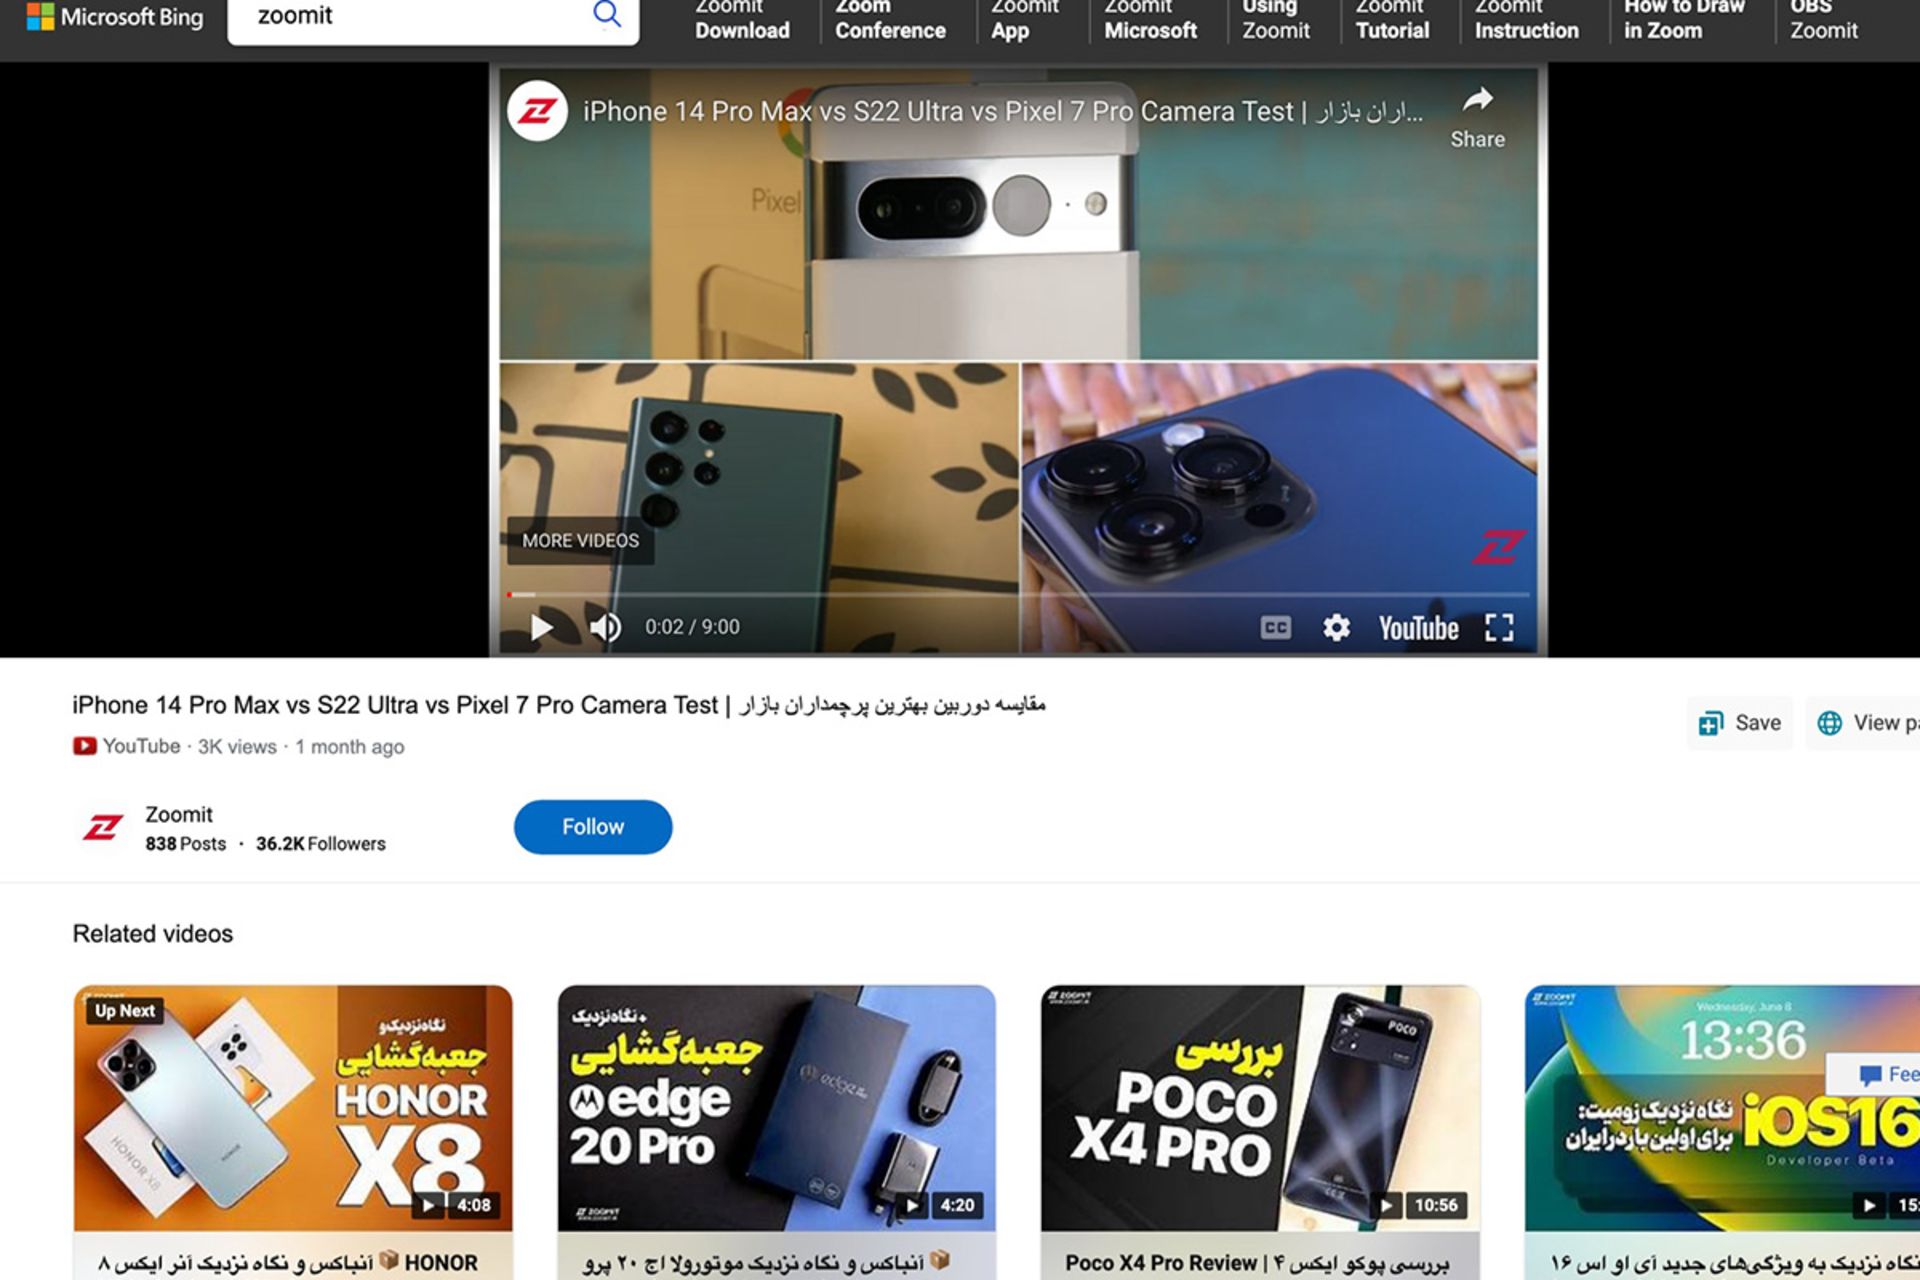Expand the More Videos overlay panel
Screen dimensions: 1920x1280
[x=579, y=540]
